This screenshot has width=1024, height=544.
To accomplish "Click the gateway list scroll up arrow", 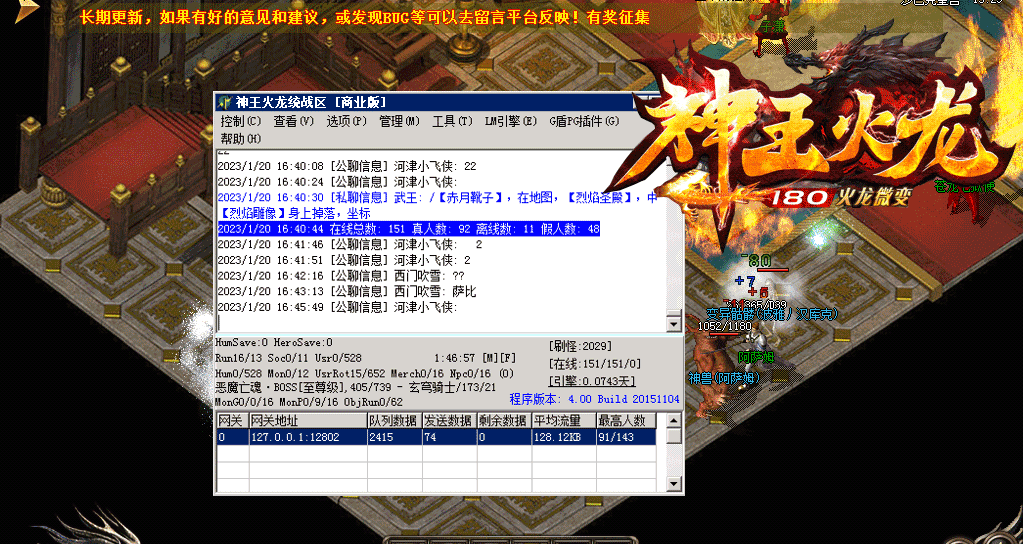I will [x=674, y=421].
